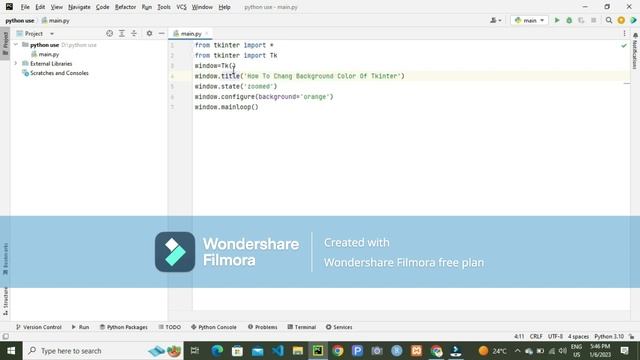This screenshot has width=640, height=360.
Task: Collapse the python use project folder
Action: (16, 45)
